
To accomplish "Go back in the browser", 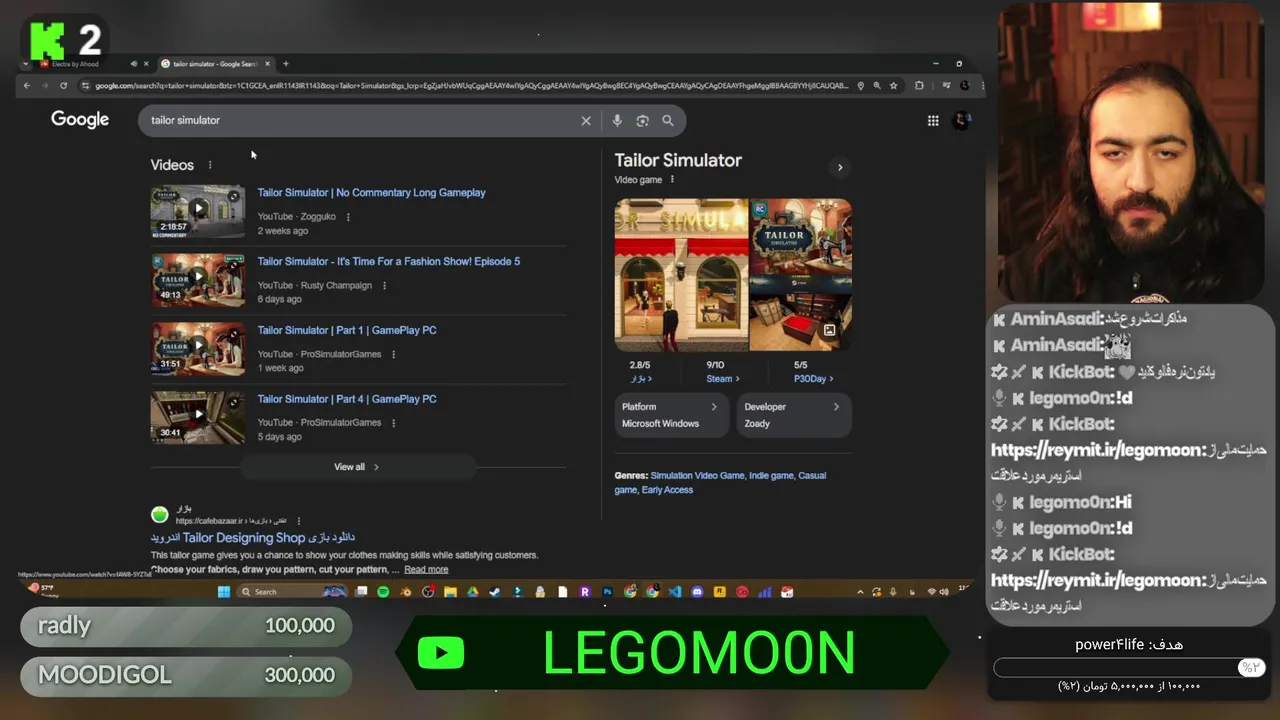I will 27,86.
